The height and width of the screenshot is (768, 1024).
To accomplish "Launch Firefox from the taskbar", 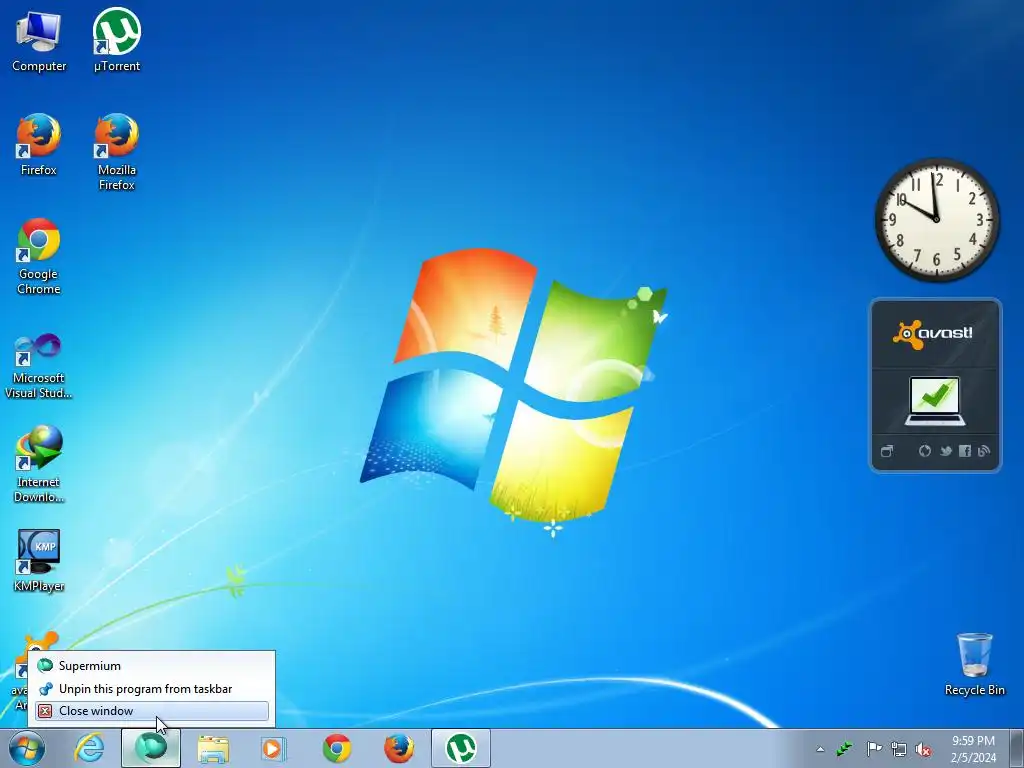I will click(x=398, y=748).
